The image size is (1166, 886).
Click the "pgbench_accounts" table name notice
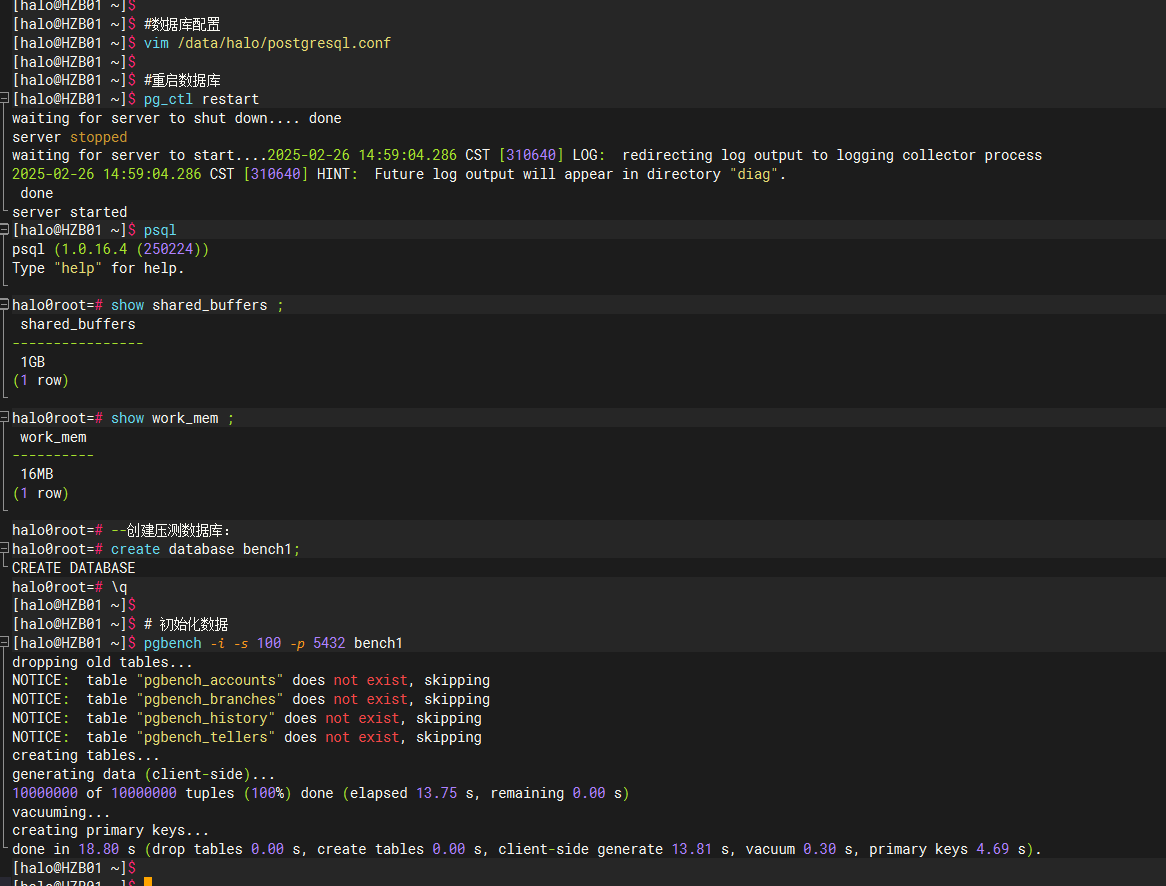coord(210,680)
